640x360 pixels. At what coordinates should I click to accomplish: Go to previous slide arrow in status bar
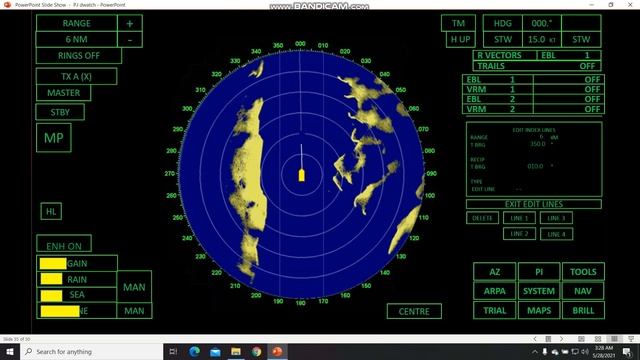coord(535,339)
